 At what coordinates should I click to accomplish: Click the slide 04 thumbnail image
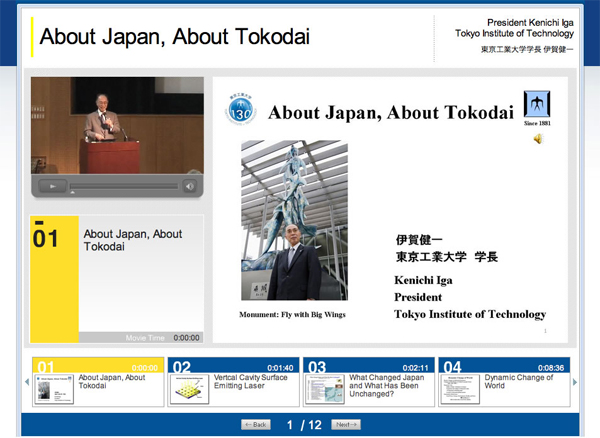click(460, 389)
